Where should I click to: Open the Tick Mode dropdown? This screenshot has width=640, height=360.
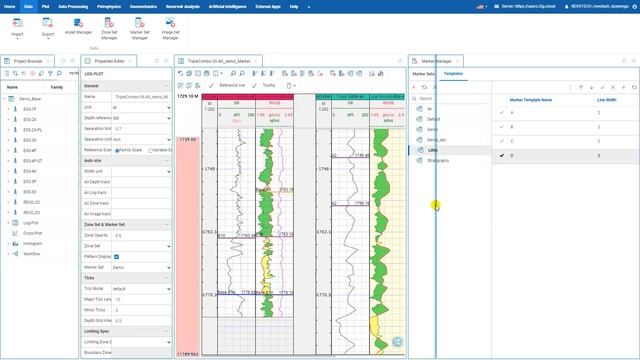[141, 289]
